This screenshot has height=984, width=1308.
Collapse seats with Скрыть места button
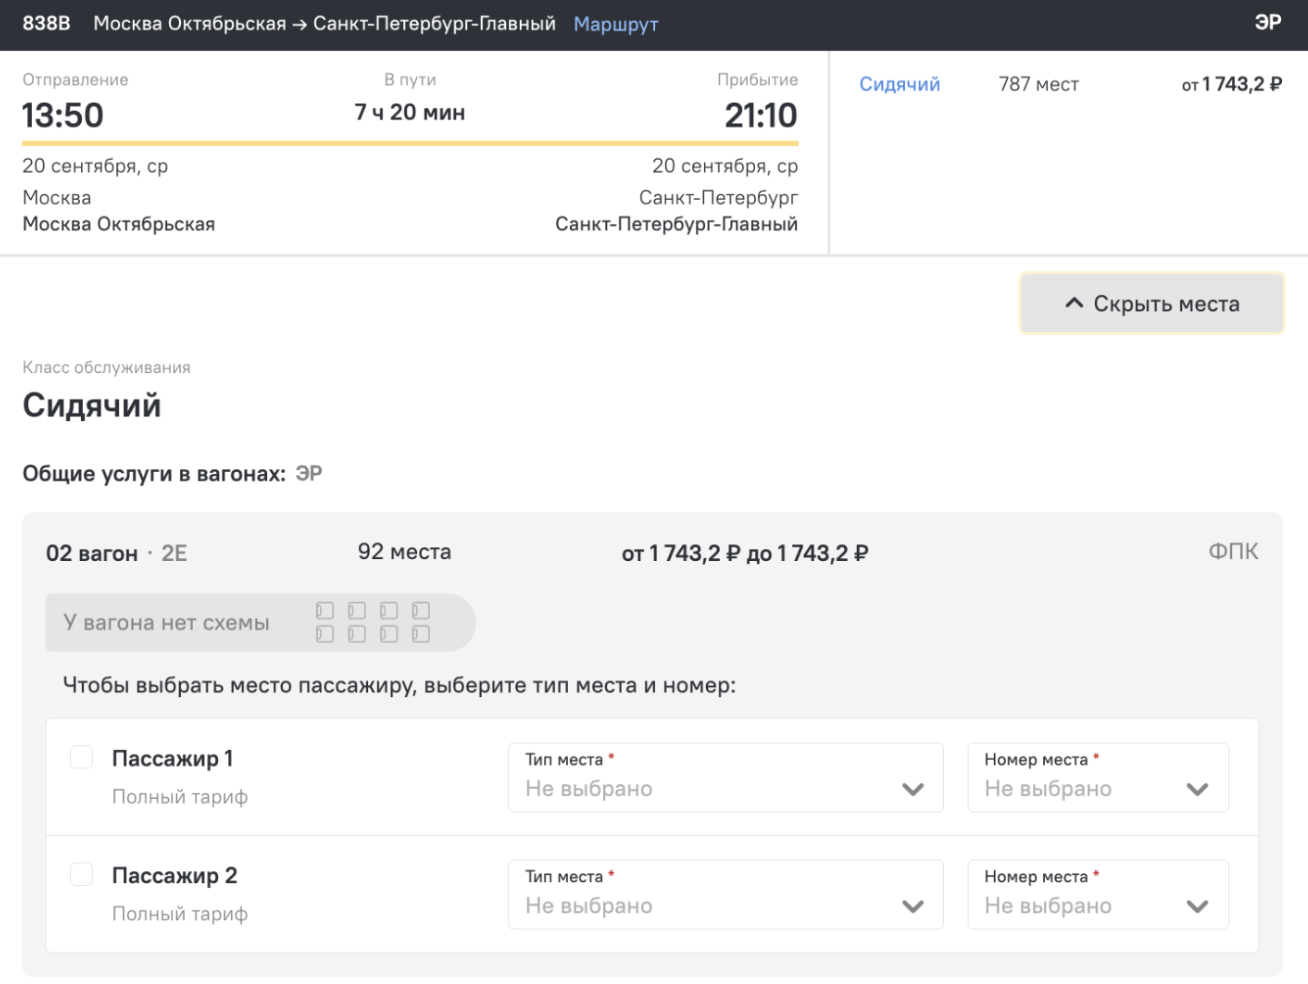coord(1151,303)
